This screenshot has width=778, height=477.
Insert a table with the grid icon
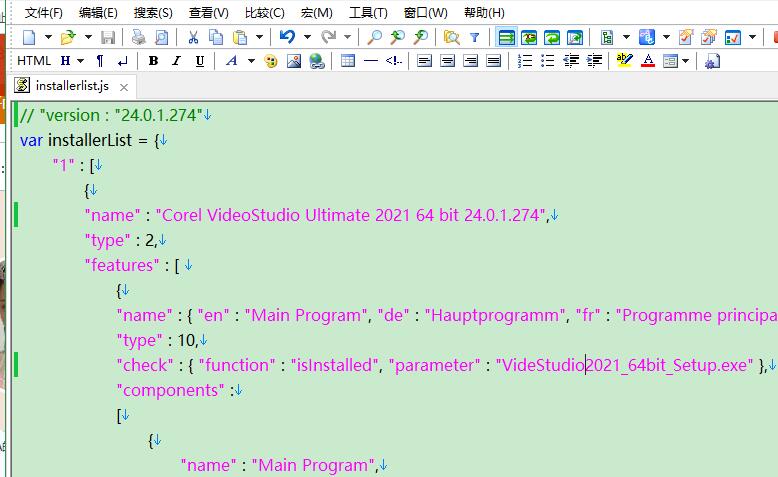pyautogui.click(x=347, y=61)
